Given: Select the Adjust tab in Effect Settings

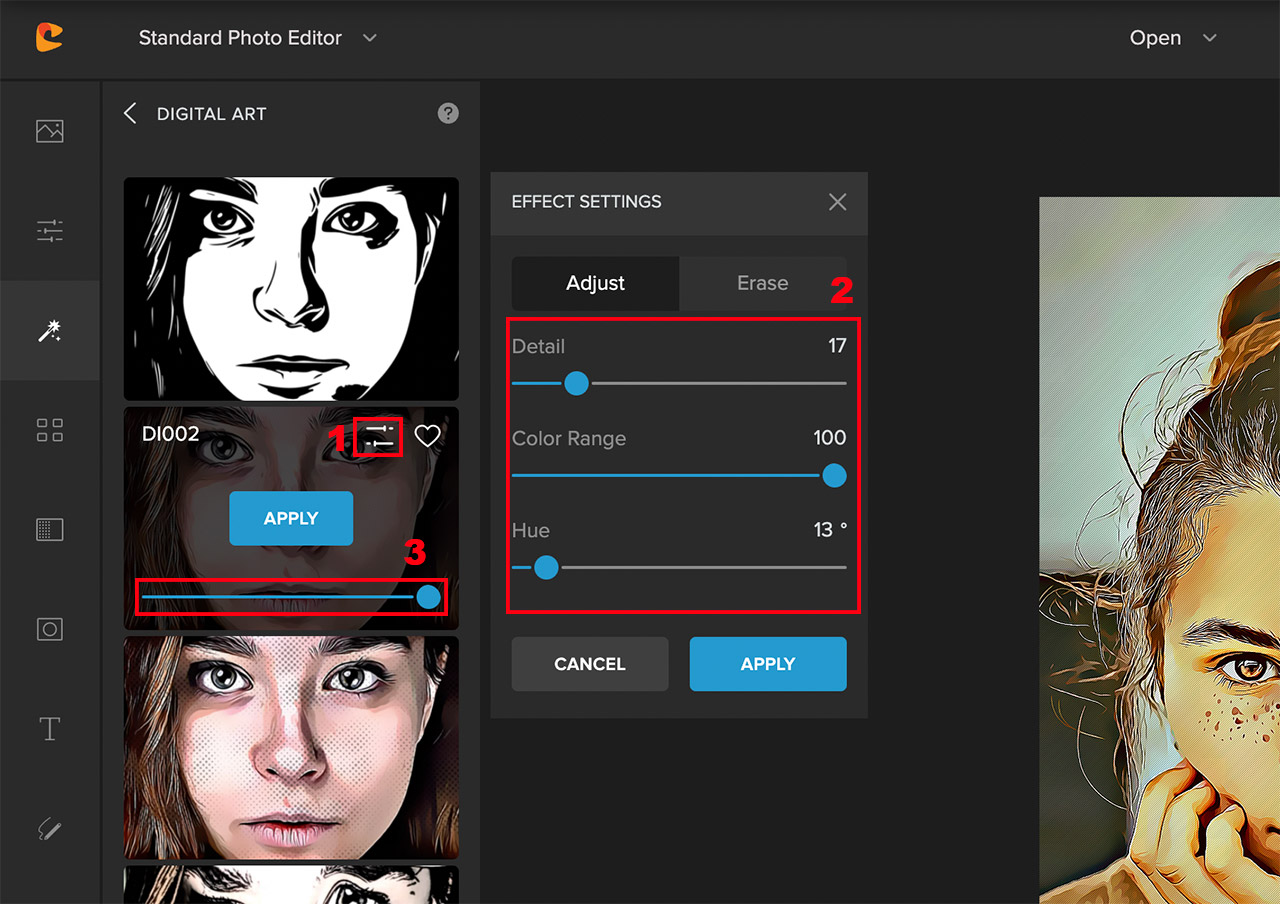Looking at the screenshot, I should click(x=595, y=283).
